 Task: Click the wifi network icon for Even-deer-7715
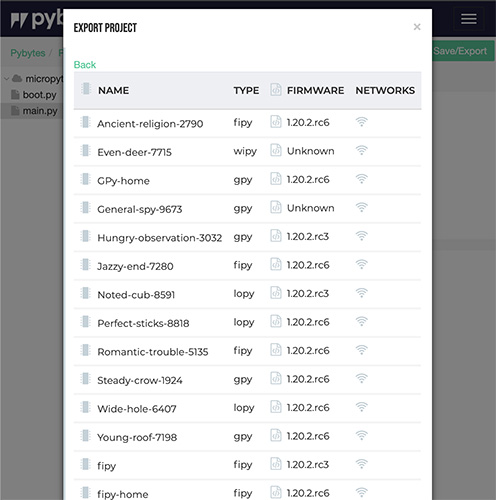[x=362, y=150]
